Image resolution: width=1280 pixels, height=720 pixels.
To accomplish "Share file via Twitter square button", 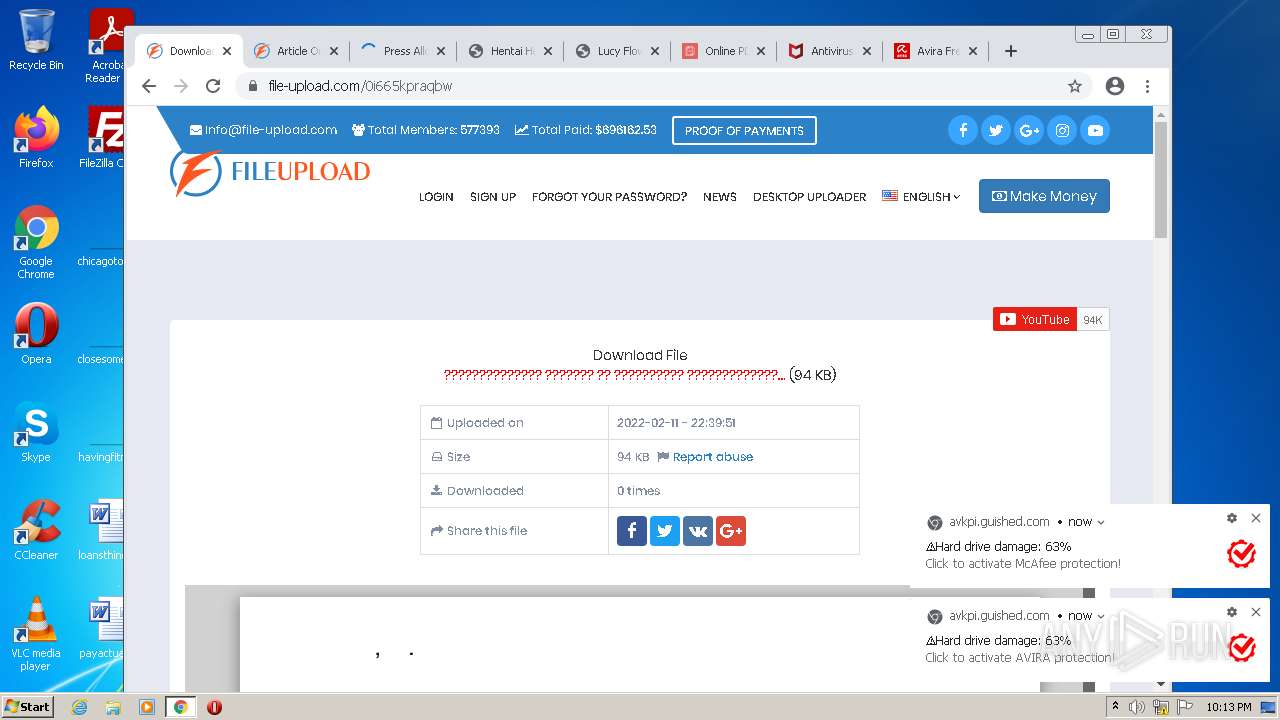I will [x=665, y=531].
